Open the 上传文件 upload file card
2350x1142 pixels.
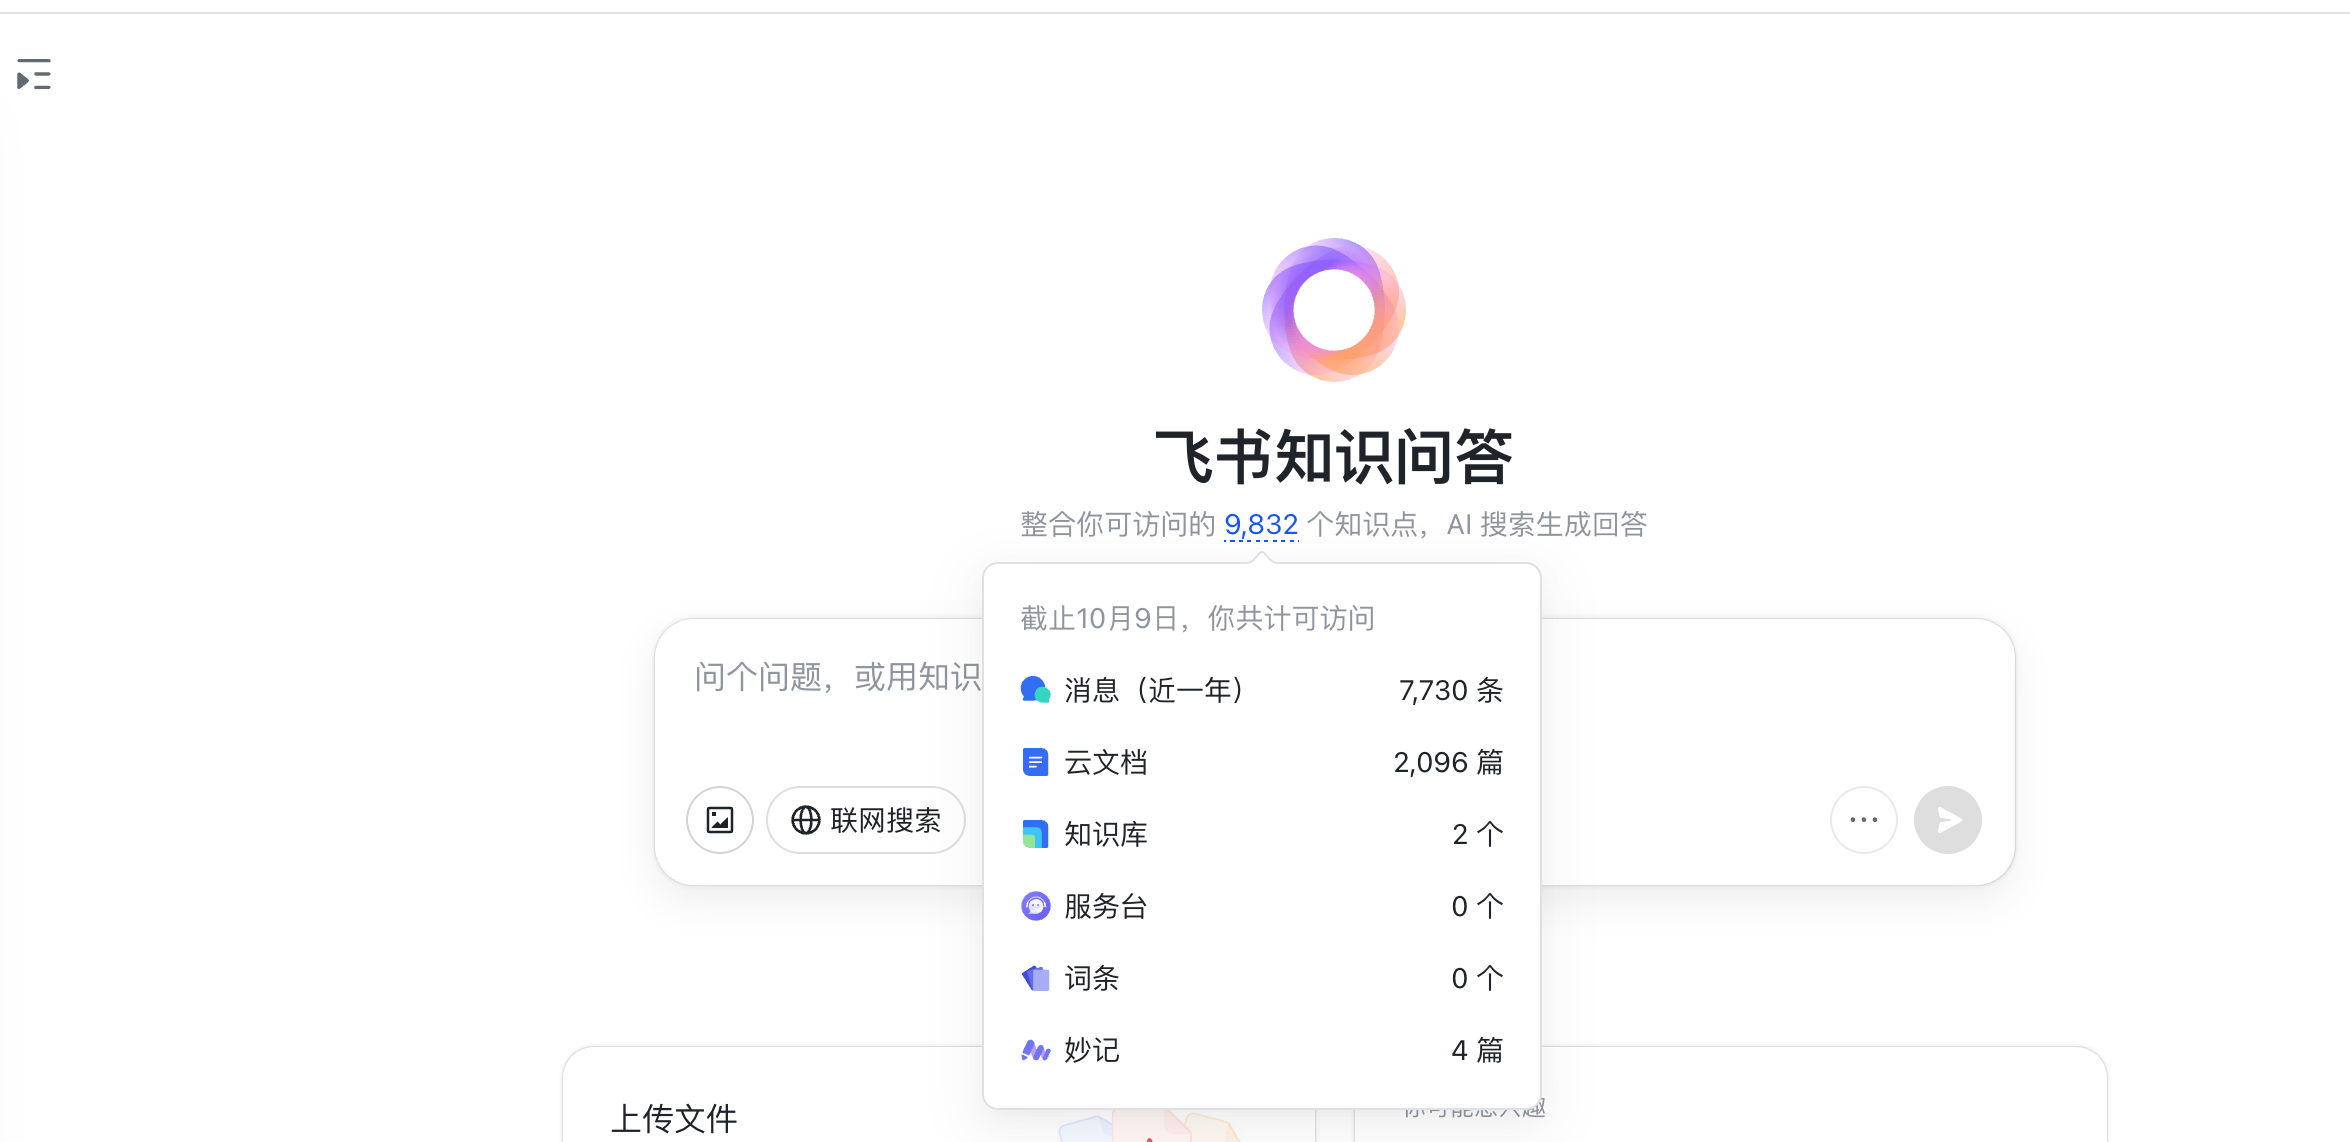pos(674,1117)
